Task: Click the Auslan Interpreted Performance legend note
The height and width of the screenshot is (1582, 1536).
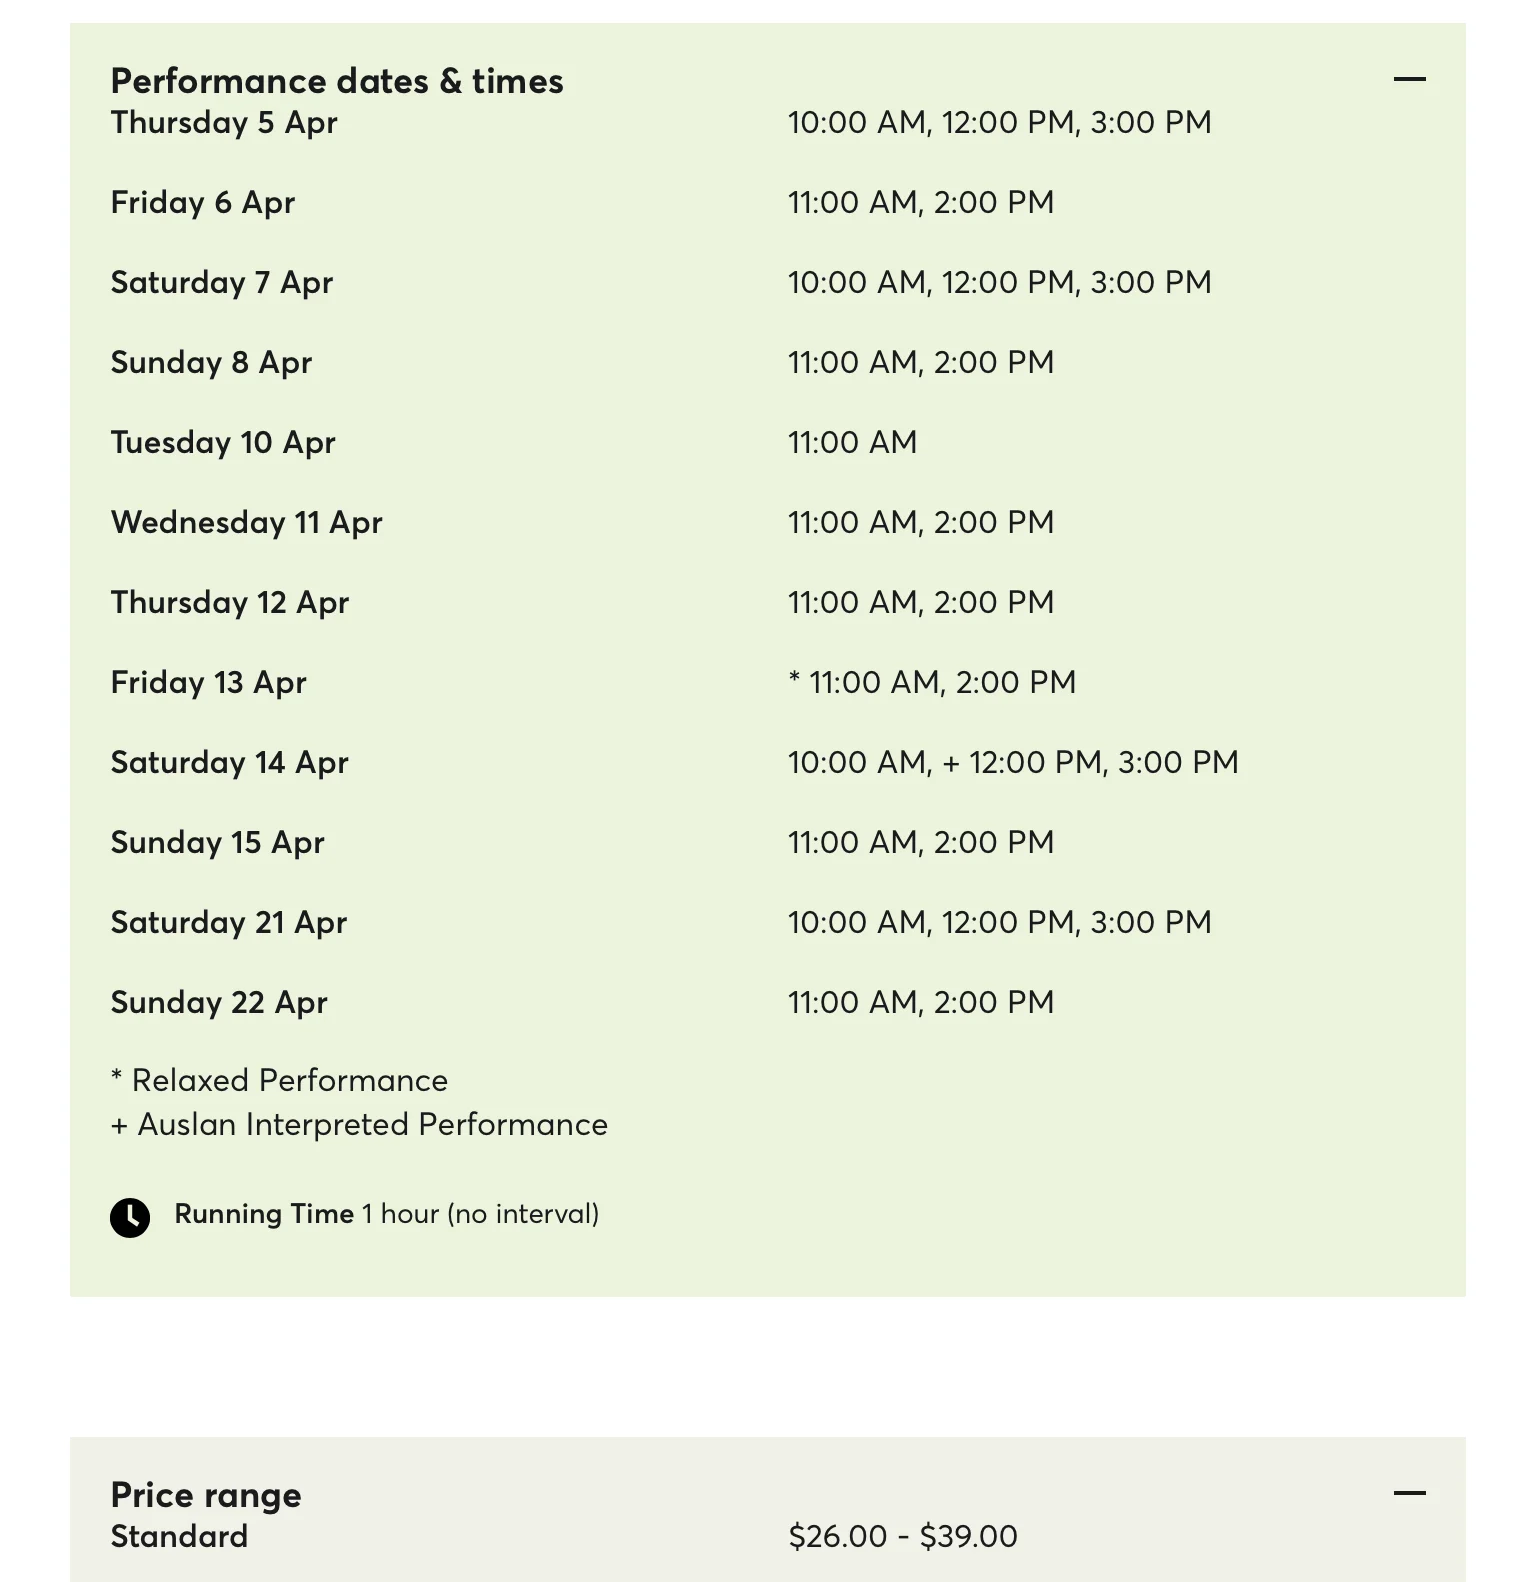Action: (359, 1124)
